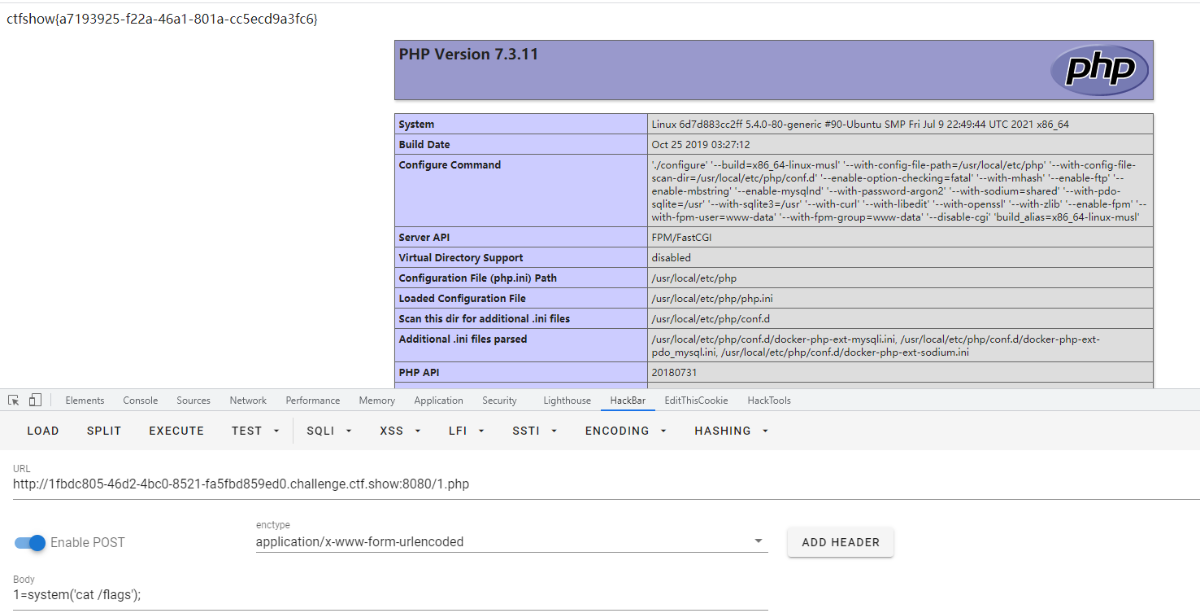Expand the XSS dropdown menu

pyautogui.click(x=400, y=431)
